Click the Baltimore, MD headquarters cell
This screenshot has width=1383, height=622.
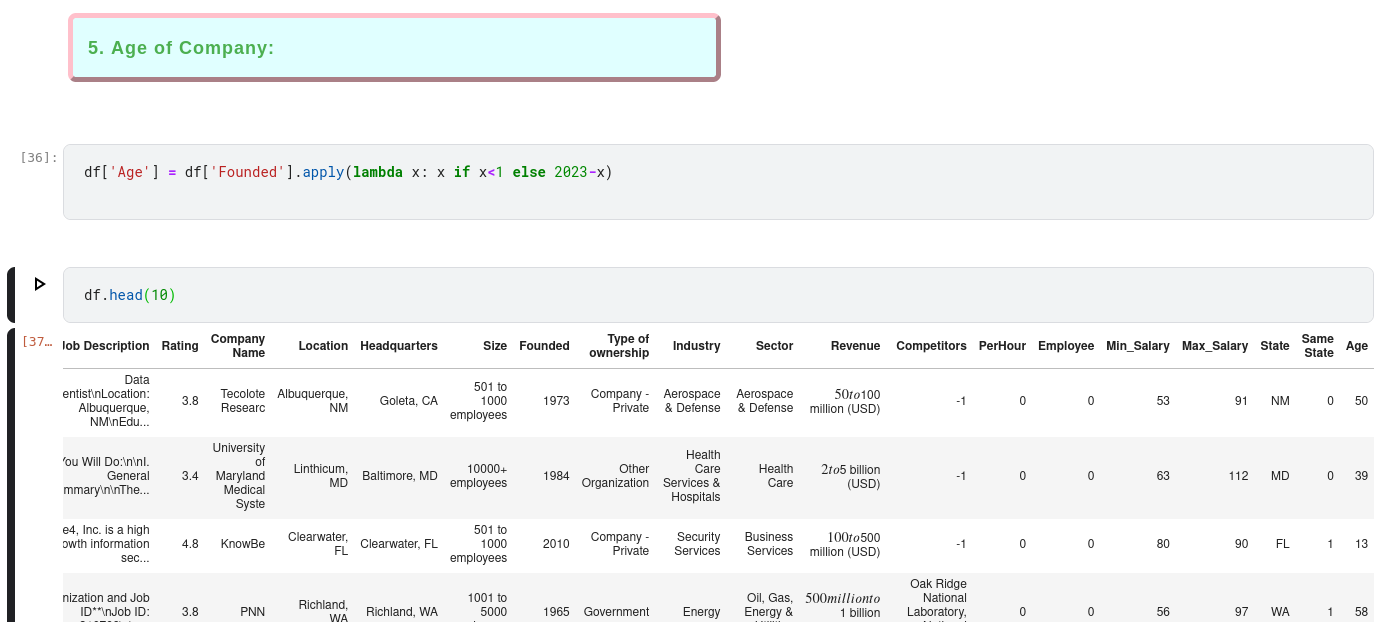point(400,476)
